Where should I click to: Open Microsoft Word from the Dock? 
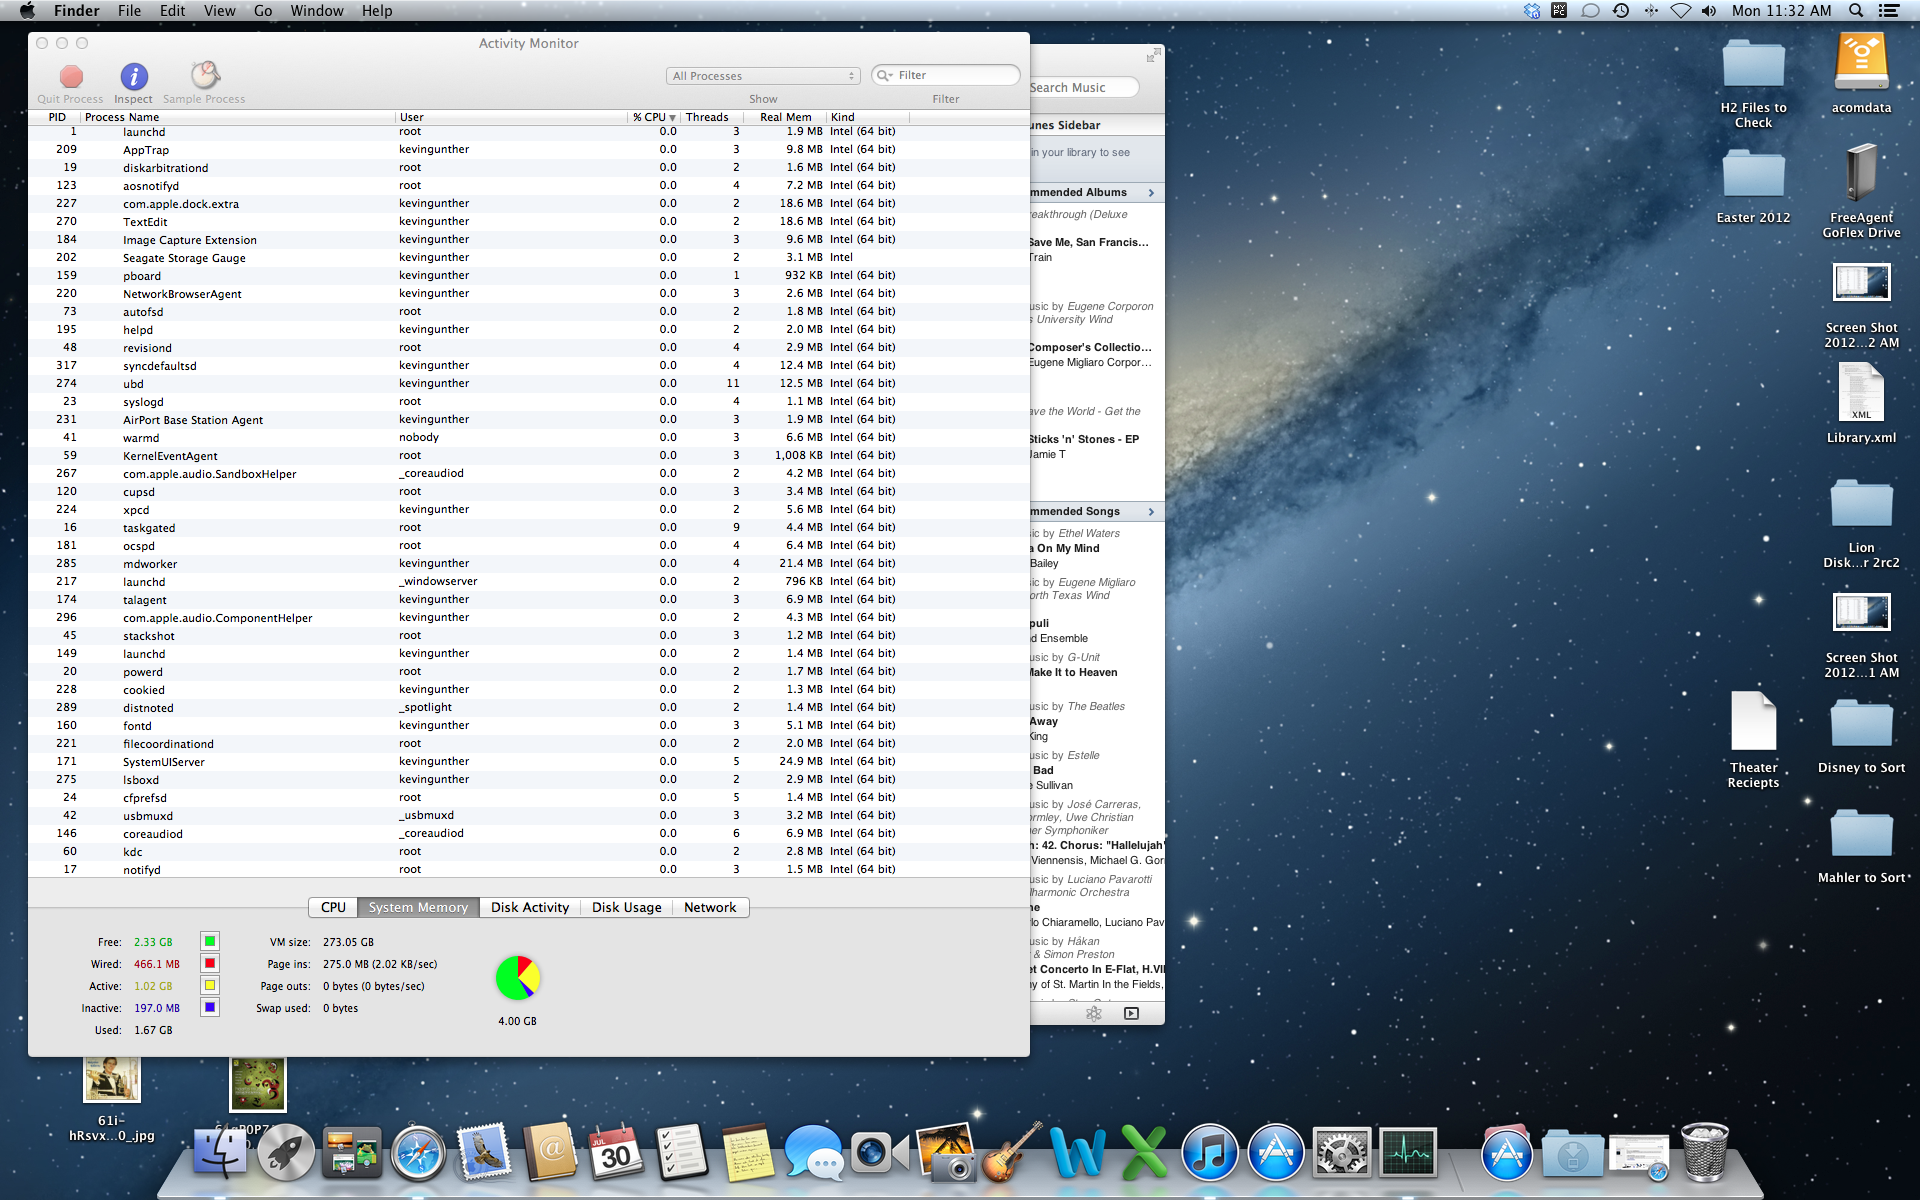[1078, 1152]
